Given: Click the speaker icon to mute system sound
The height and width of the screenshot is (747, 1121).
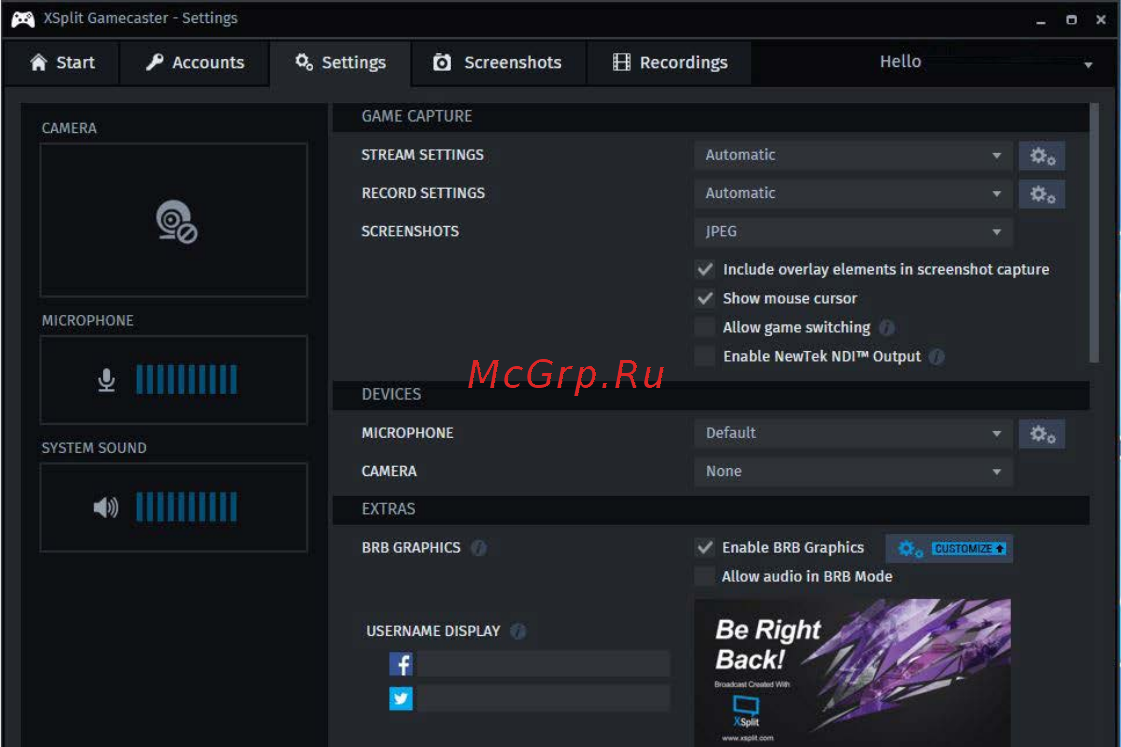Looking at the screenshot, I should (106, 508).
